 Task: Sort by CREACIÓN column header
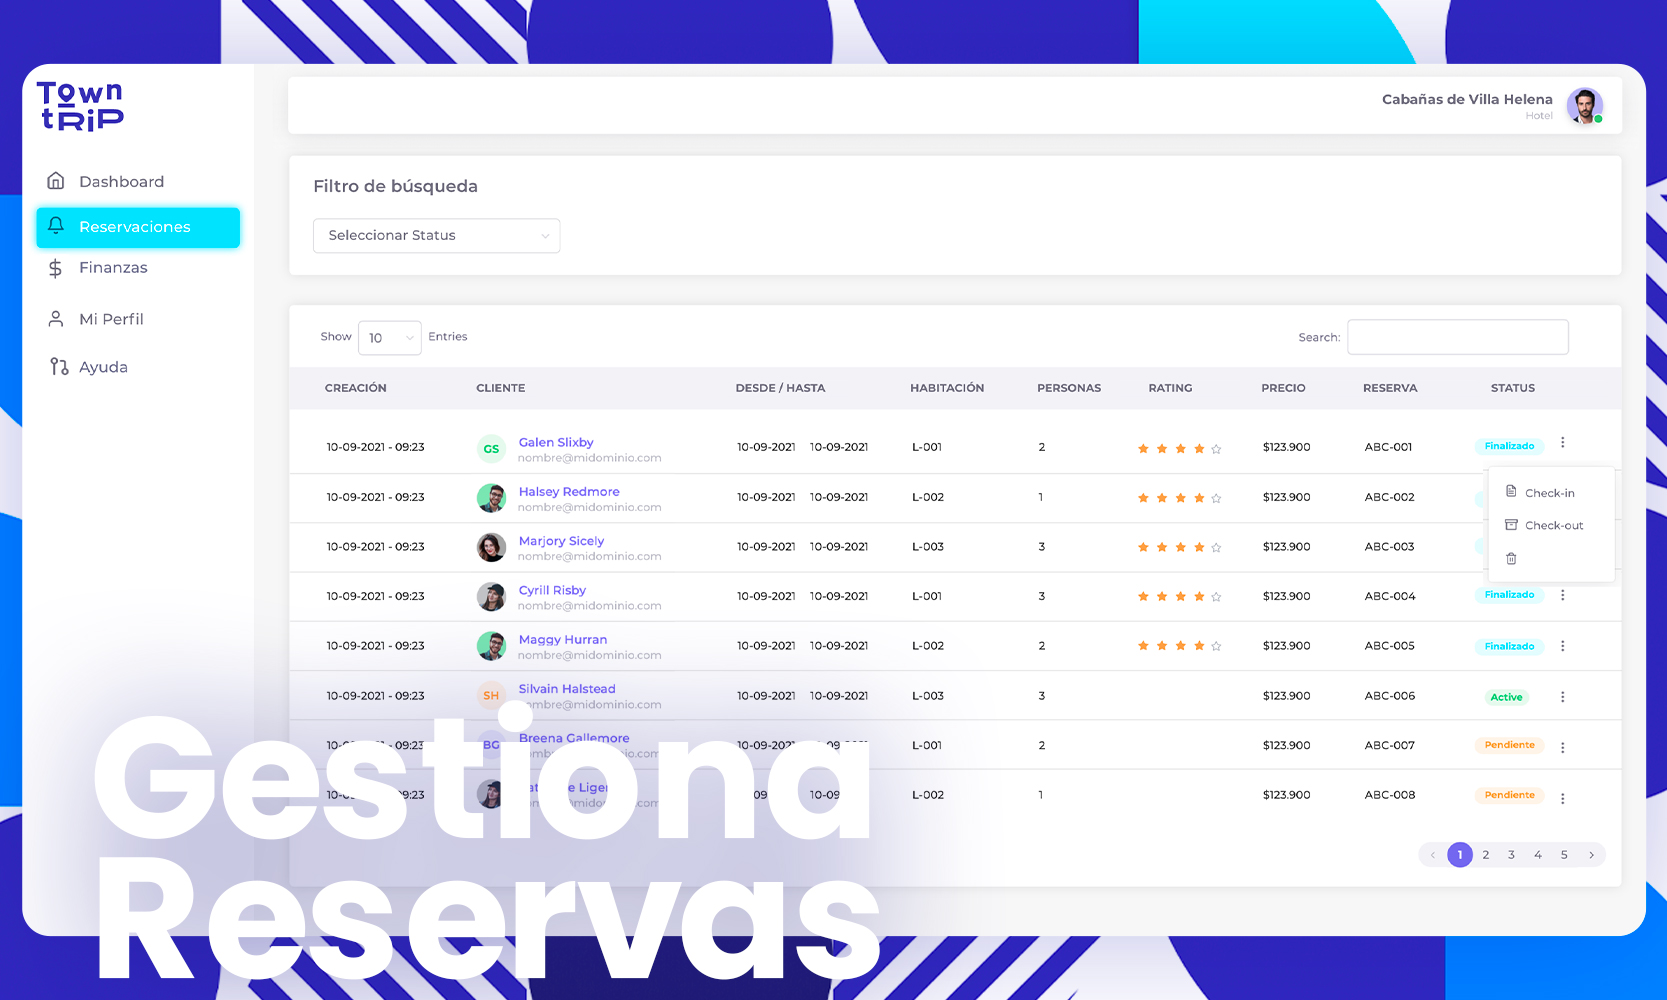pyautogui.click(x=356, y=388)
